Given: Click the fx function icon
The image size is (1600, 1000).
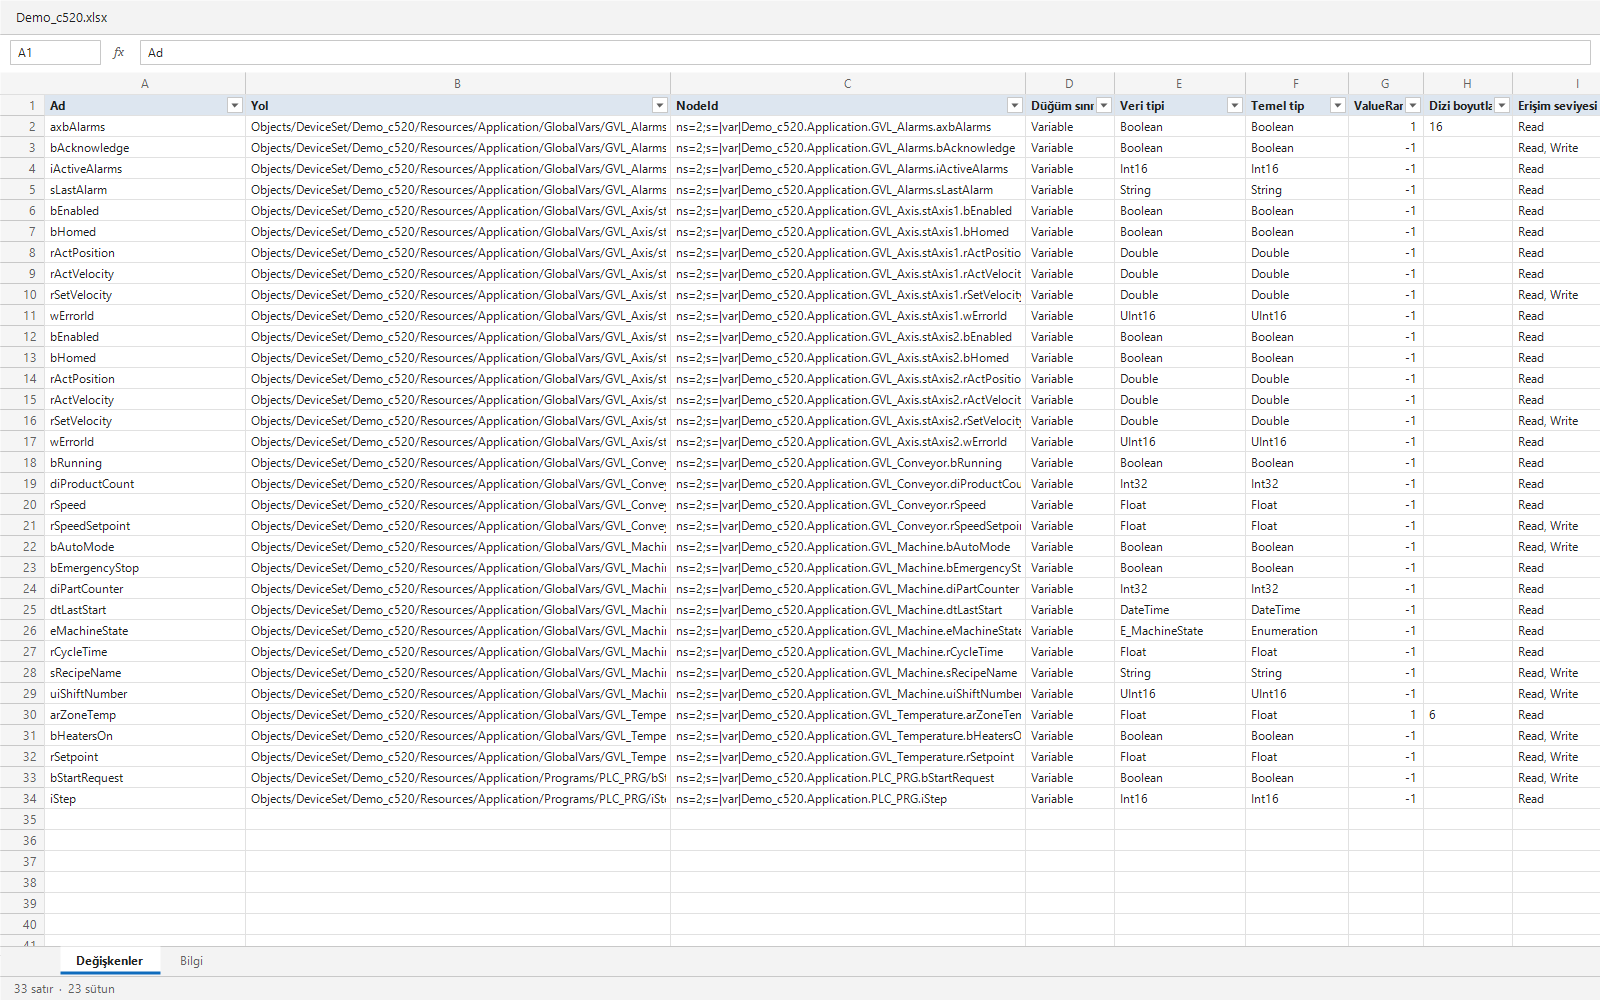Looking at the screenshot, I should tap(119, 53).
